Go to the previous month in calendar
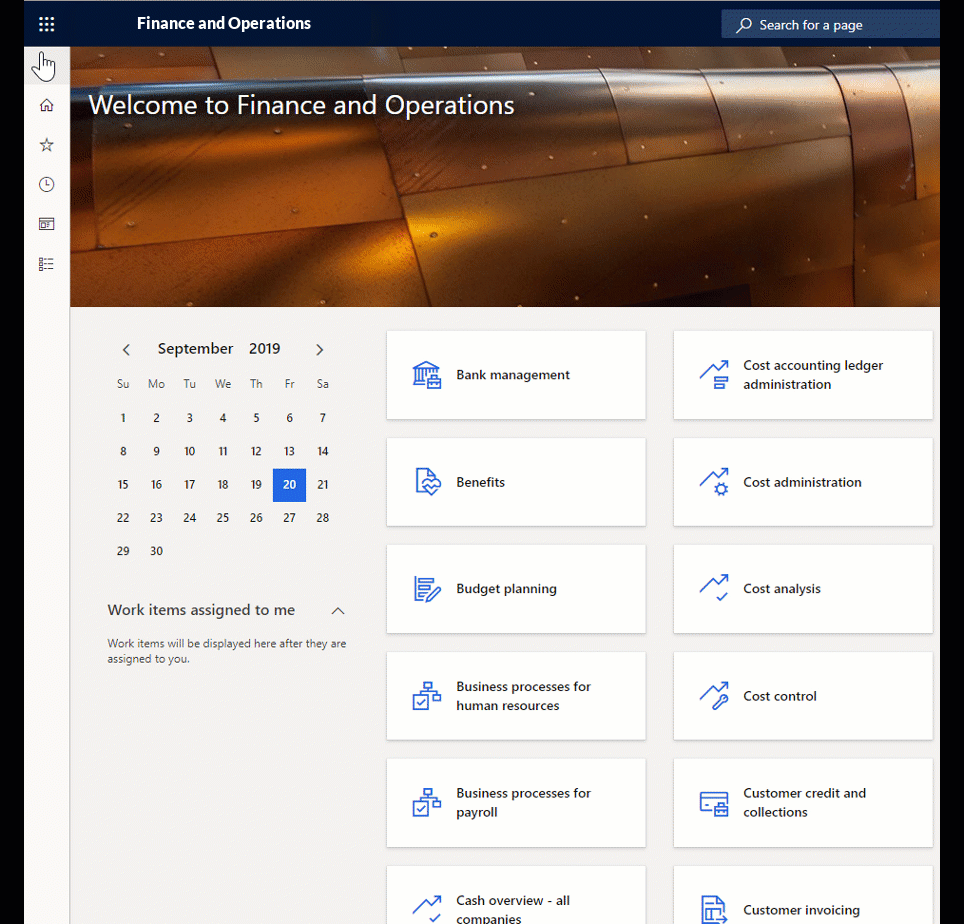964x924 pixels. (126, 349)
